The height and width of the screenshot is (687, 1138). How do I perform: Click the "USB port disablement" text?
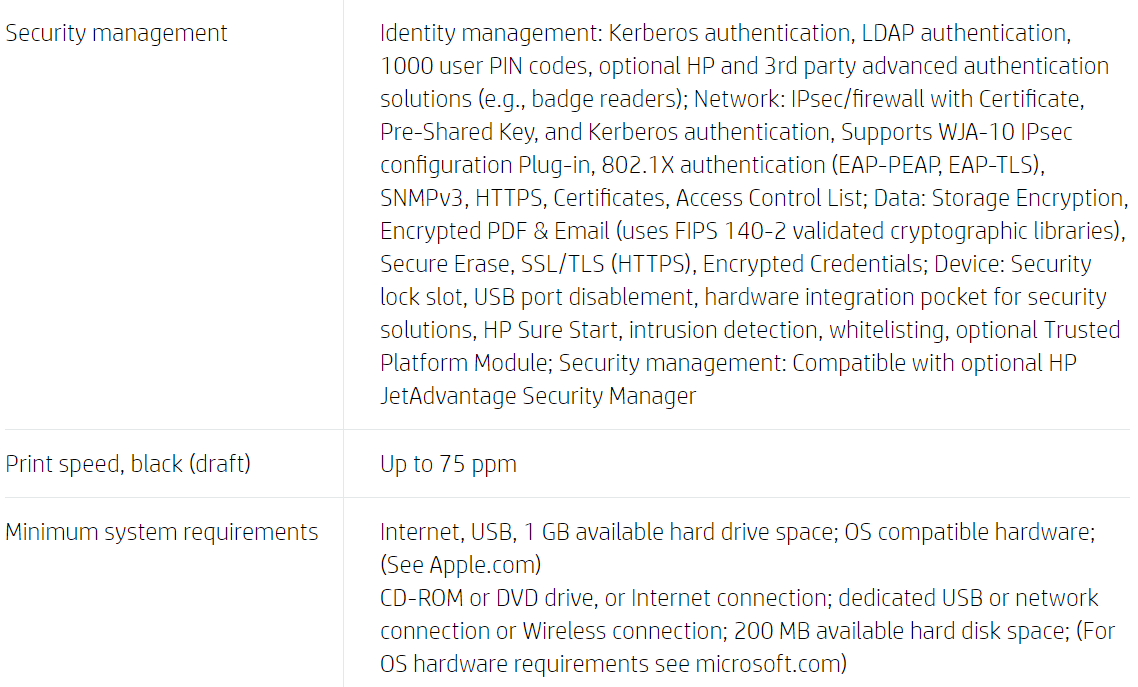tap(583, 297)
